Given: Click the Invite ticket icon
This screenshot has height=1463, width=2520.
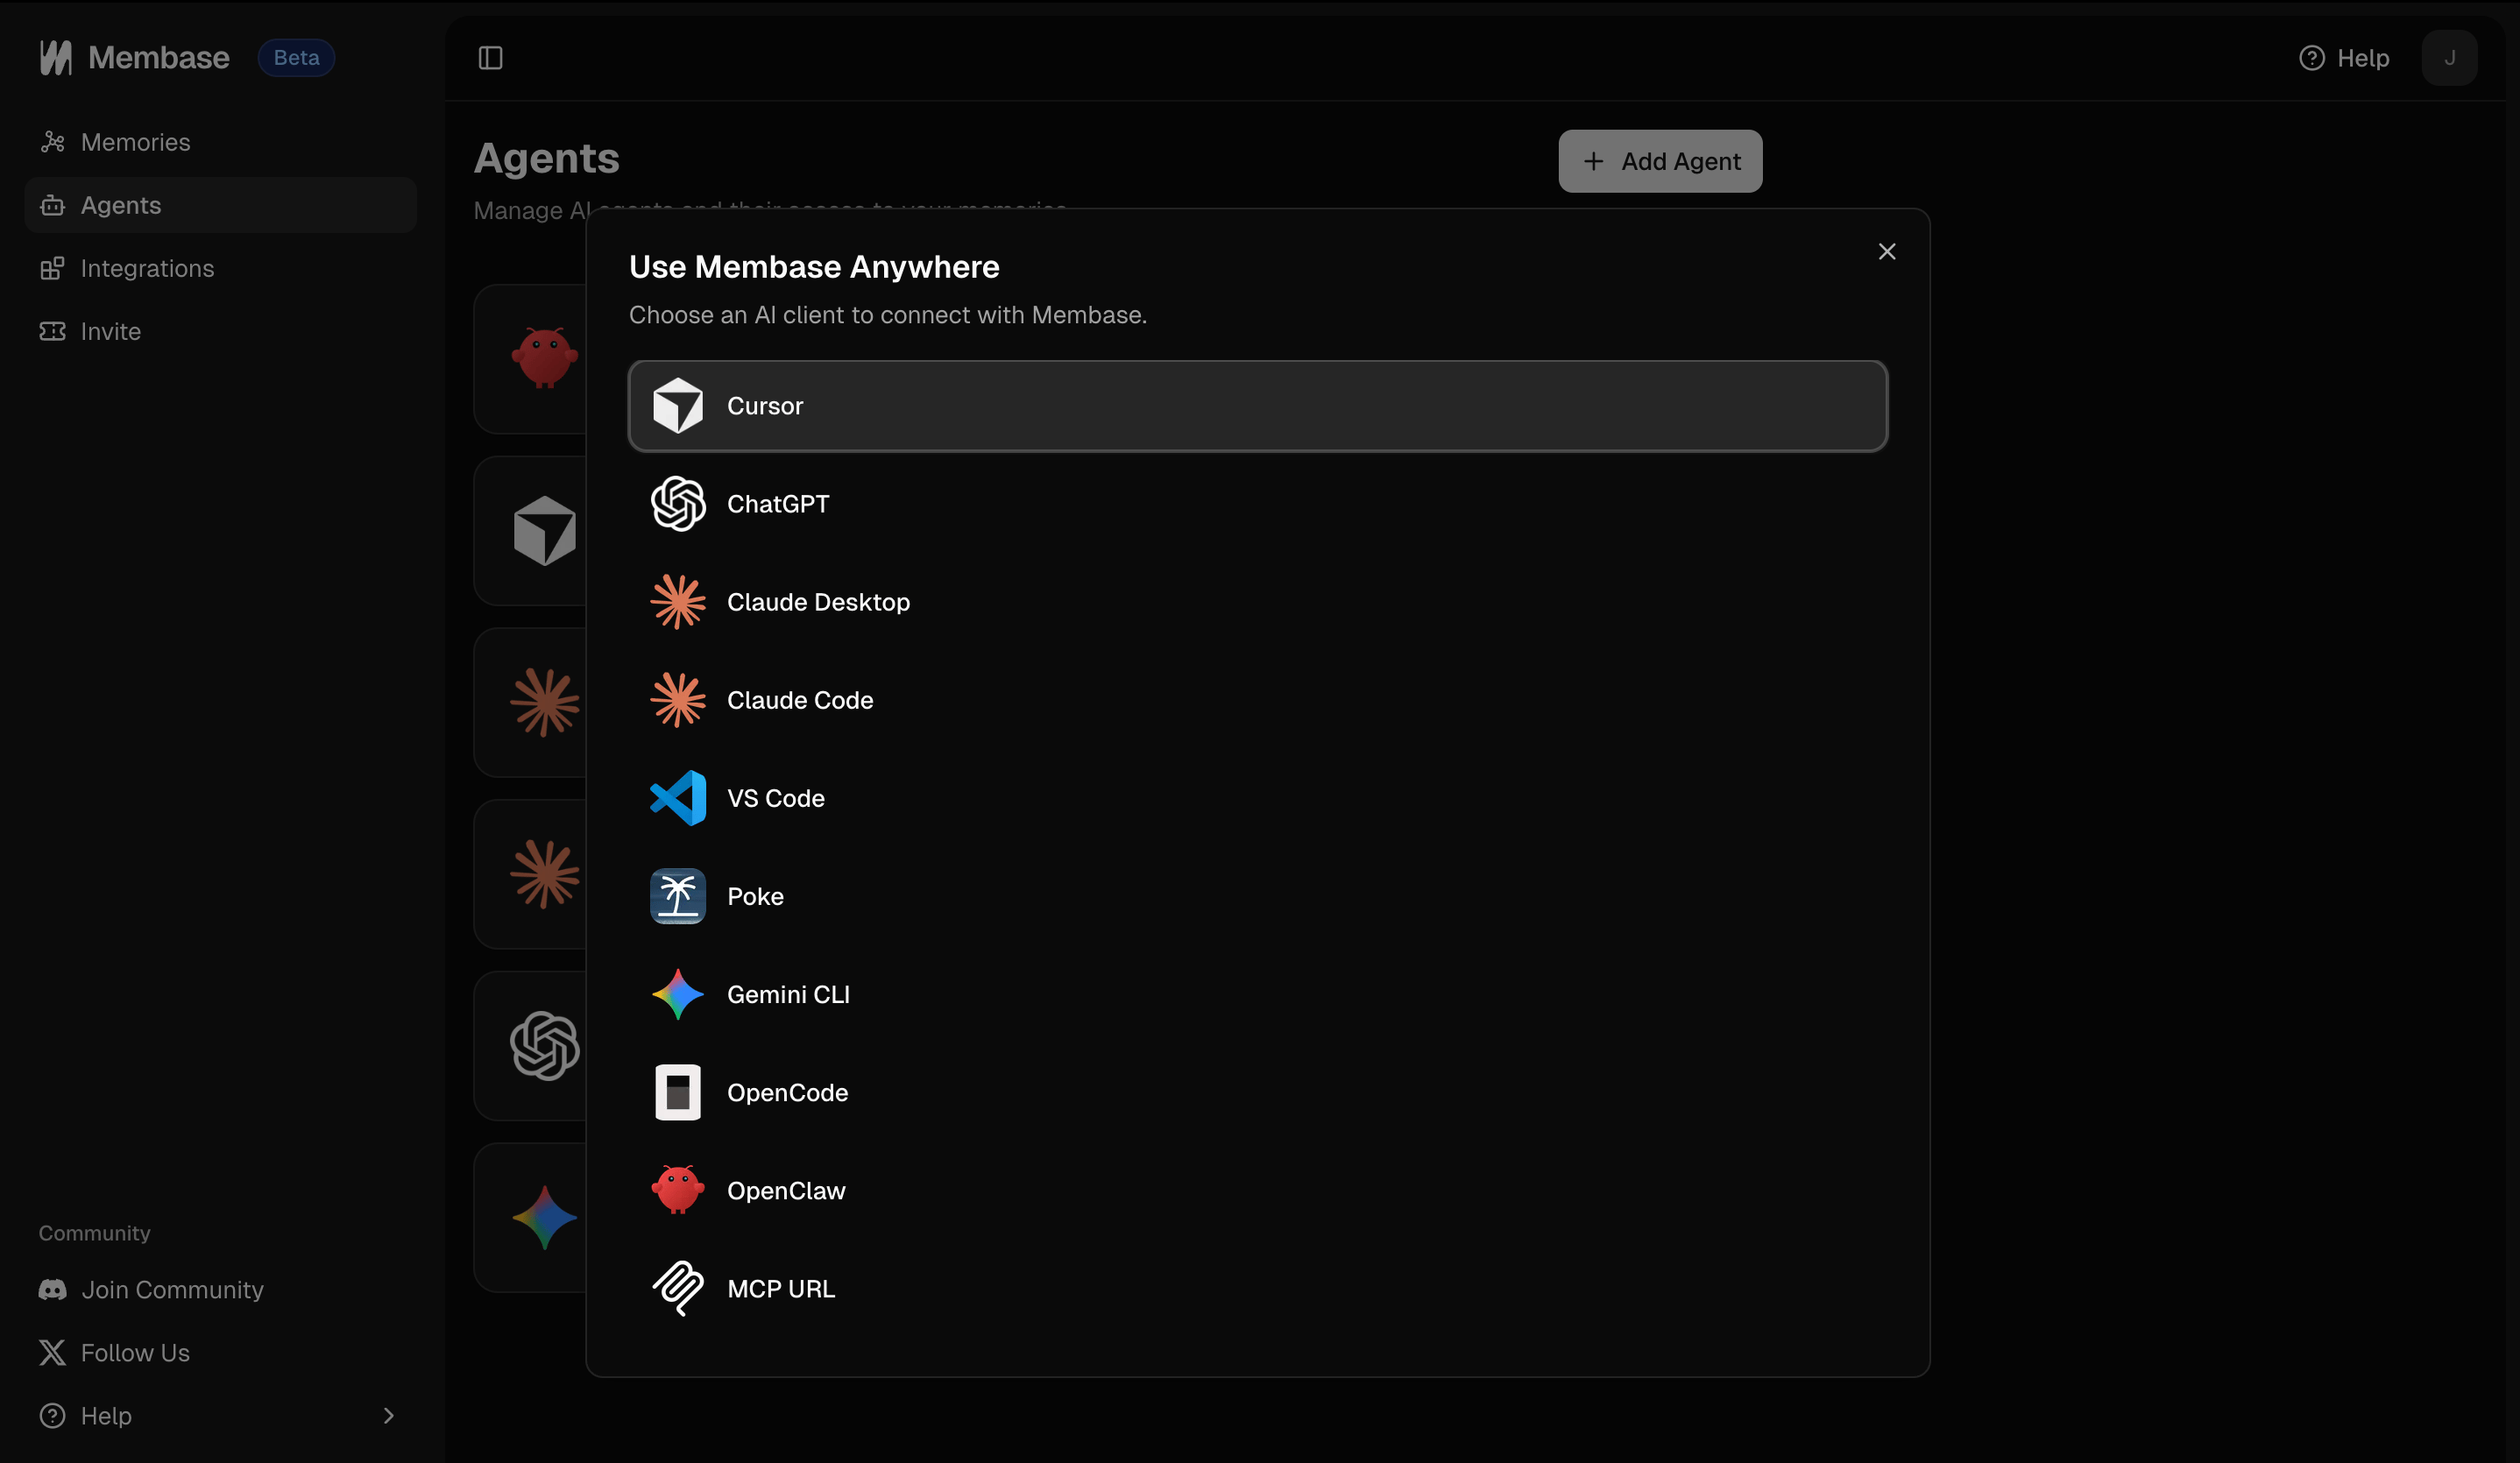Looking at the screenshot, I should [x=52, y=331].
